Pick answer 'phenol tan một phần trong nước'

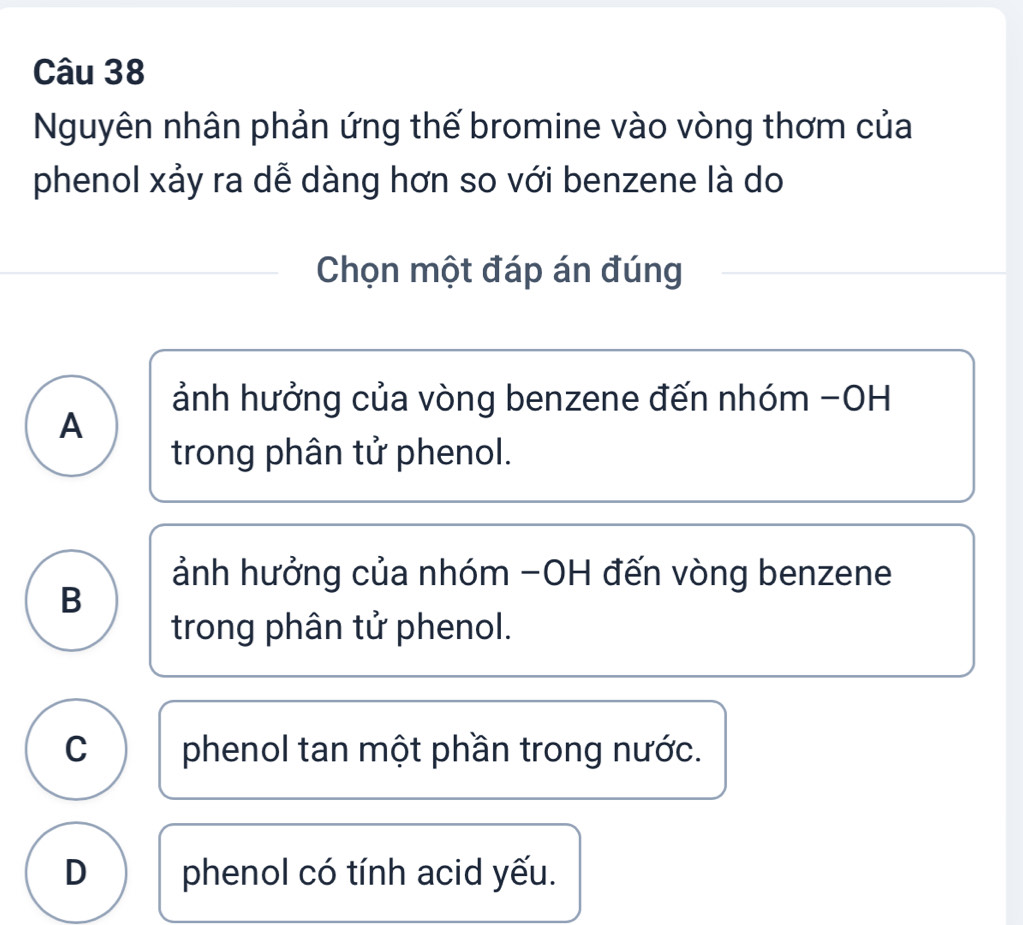pyautogui.click(x=442, y=750)
